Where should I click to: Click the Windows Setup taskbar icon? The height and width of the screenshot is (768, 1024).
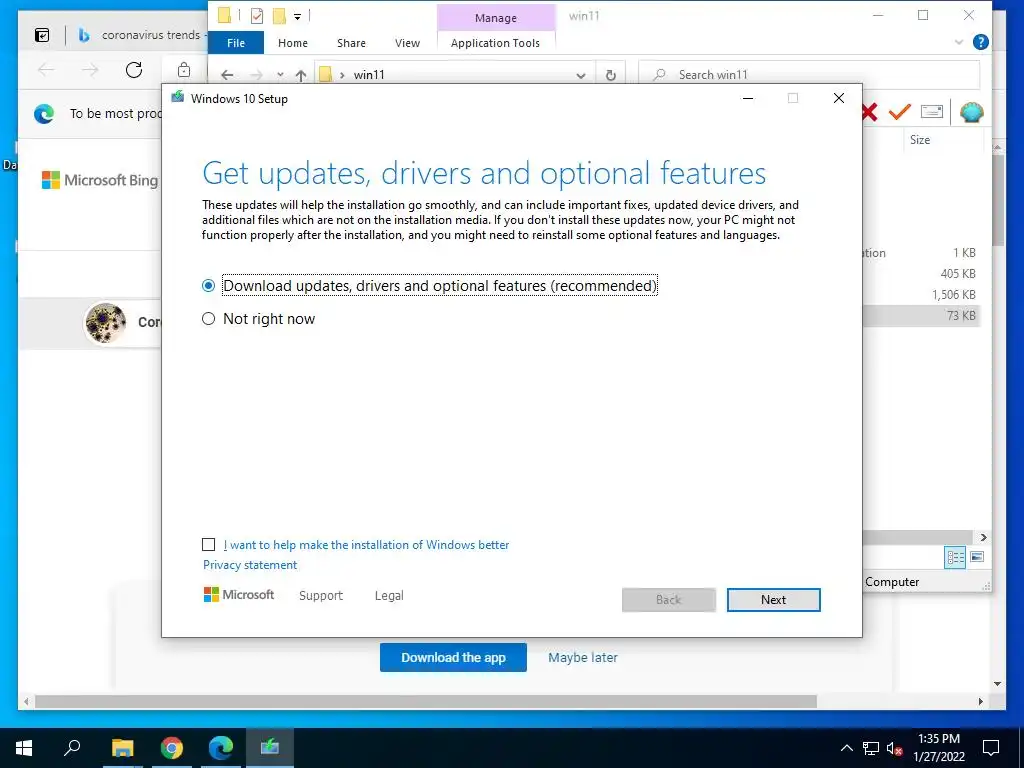pos(270,748)
